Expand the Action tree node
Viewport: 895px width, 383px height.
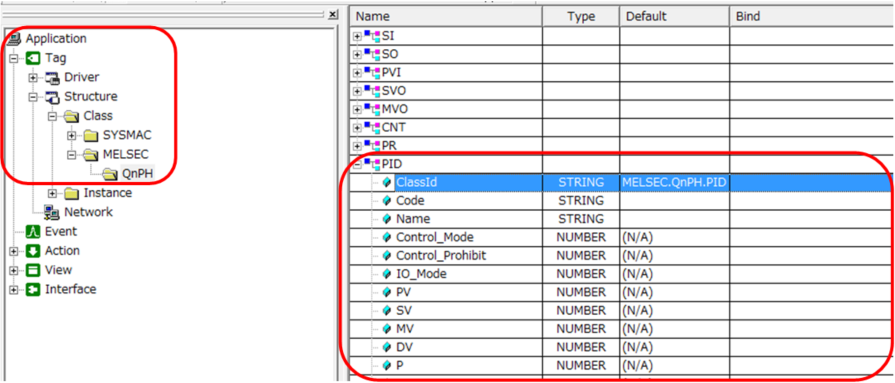click(x=14, y=252)
